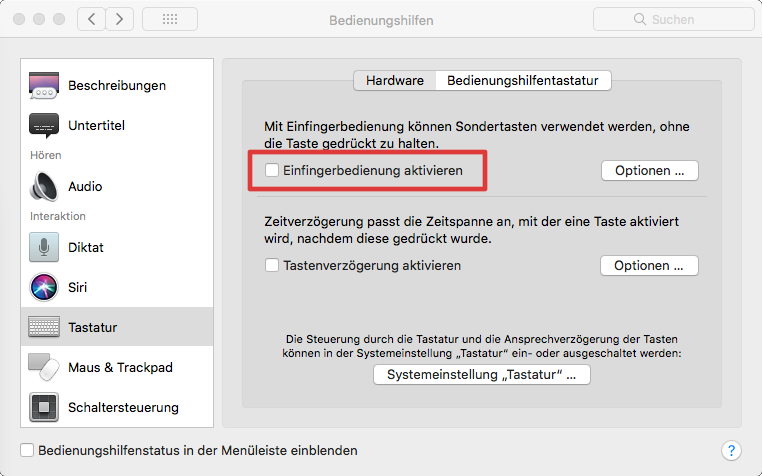The width and height of the screenshot is (763, 476).
Task: Click the Interaktion section header
Action: click(58, 216)
